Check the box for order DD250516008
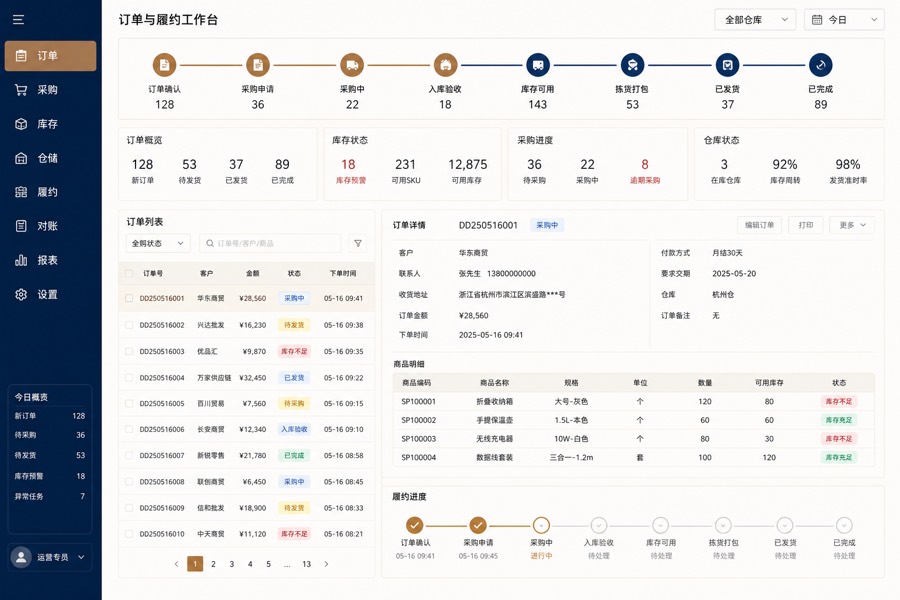Screen dimensions: 900x600 tap(129, 482)
